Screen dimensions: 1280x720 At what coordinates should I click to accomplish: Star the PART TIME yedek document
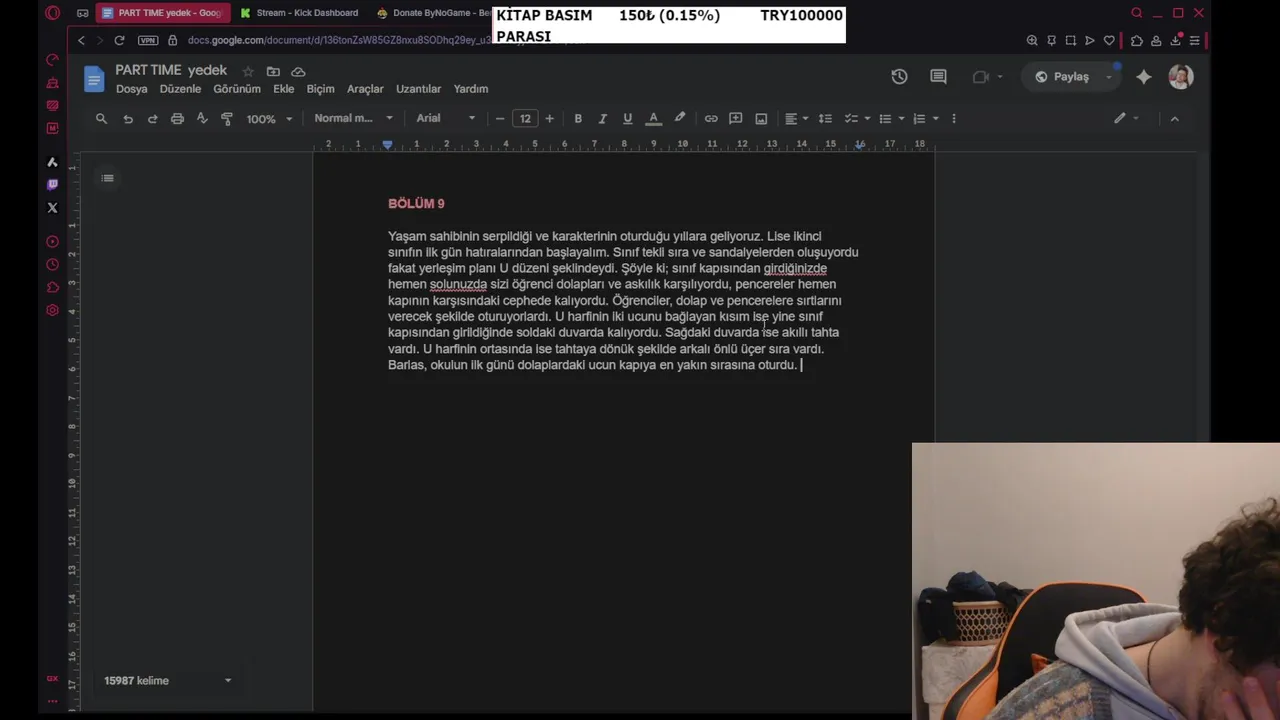pyautogui.click(x=248, y=71)
